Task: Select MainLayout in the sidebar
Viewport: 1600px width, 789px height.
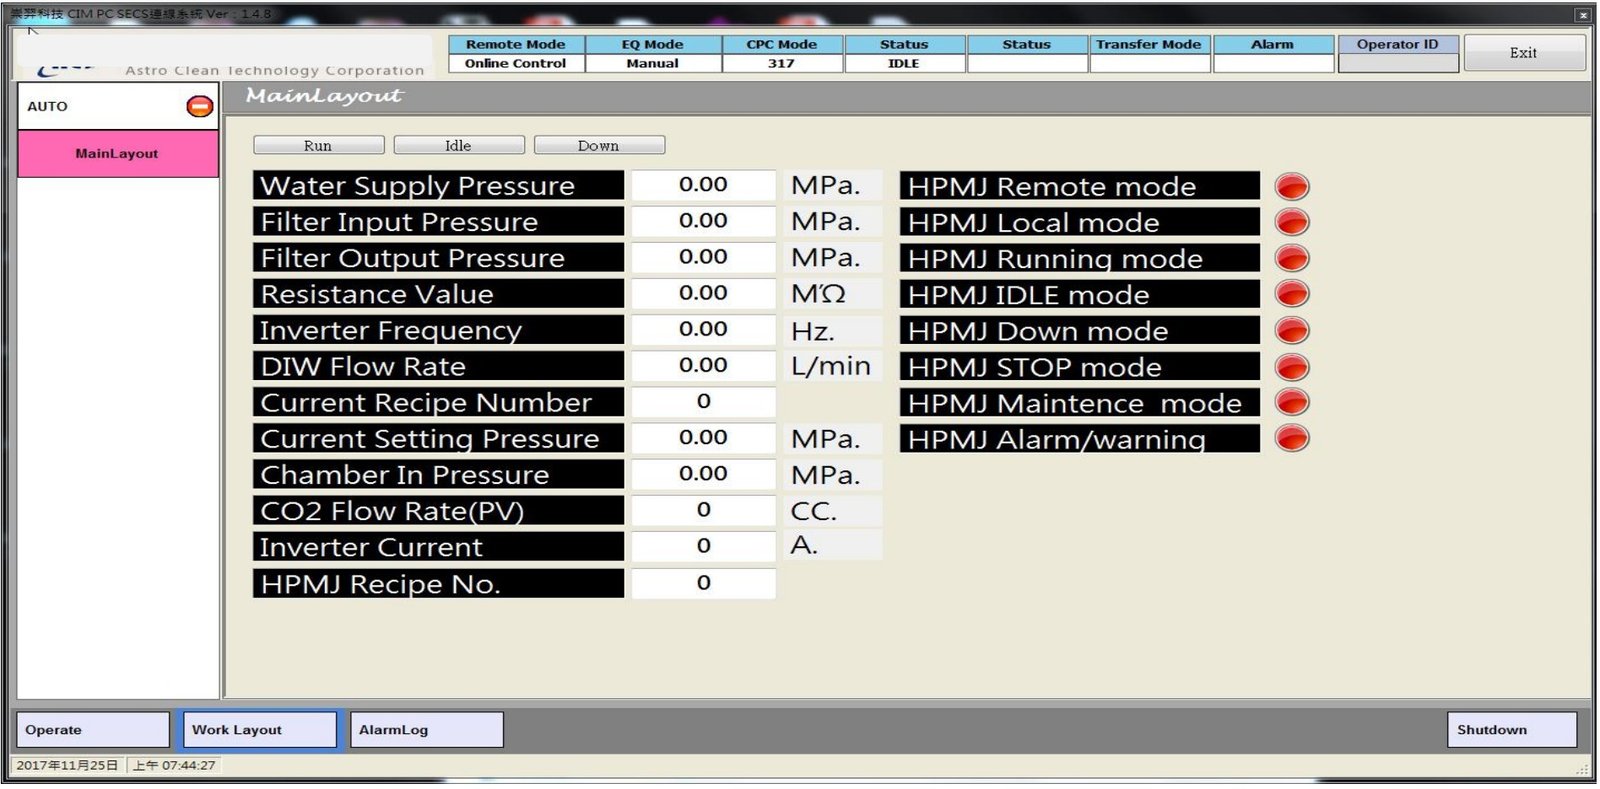Action: point(118,154)
